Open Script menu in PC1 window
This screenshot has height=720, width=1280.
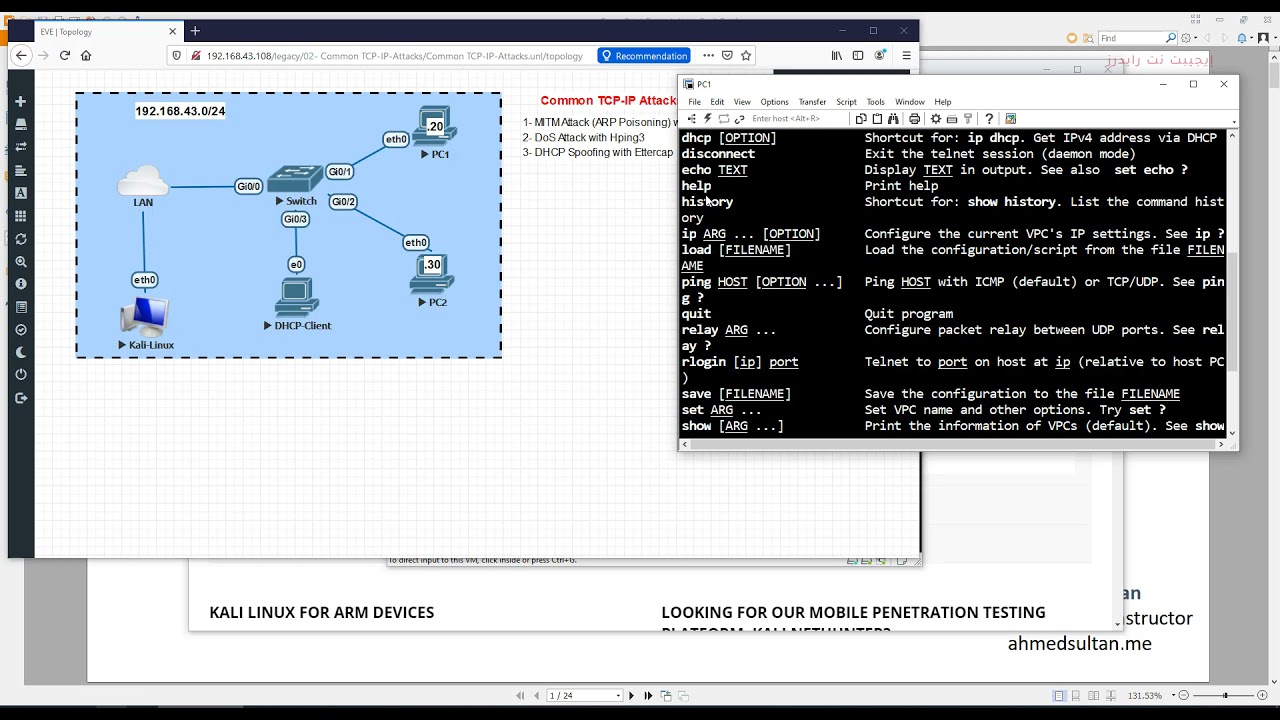click(846, 102)
